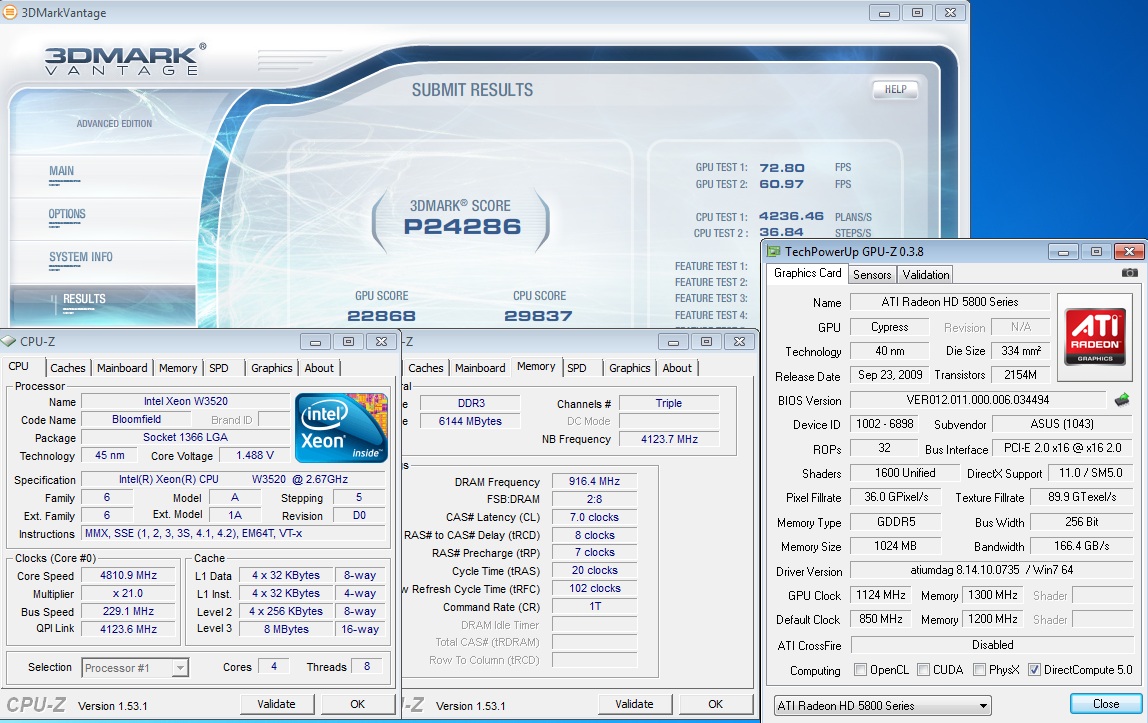Open OPTIONS in 3DMark Vantage sidebar
The image size is (1148, 723).
(67, 214)
